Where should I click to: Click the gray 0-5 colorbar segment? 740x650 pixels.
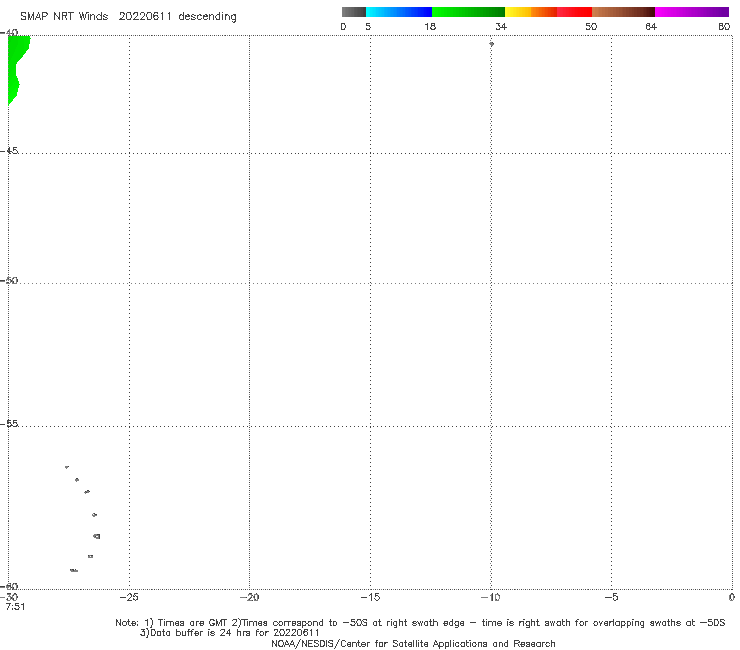(354, 12)
